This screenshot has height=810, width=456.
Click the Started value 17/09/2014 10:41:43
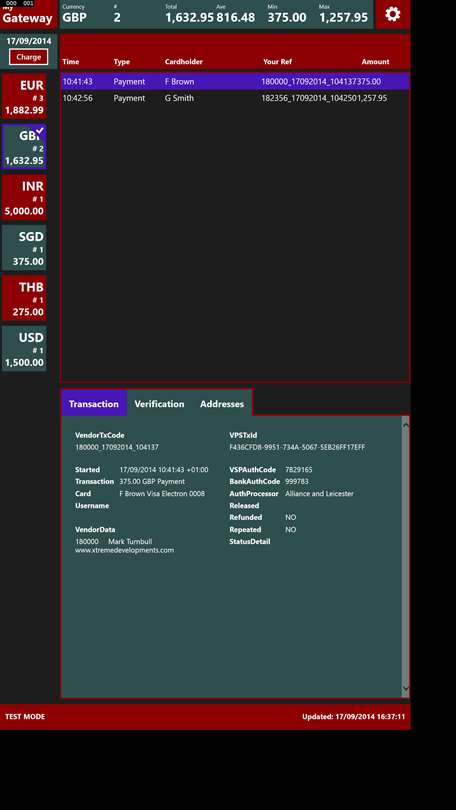(164, 470)
